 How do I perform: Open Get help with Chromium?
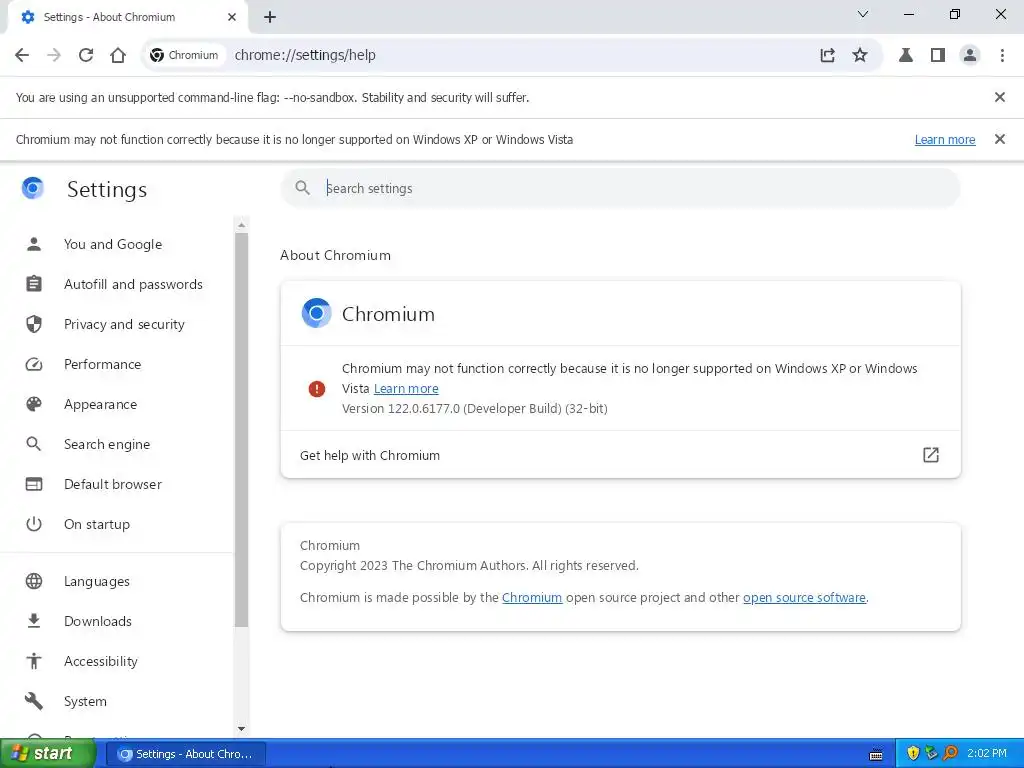(x=620, y=455)
